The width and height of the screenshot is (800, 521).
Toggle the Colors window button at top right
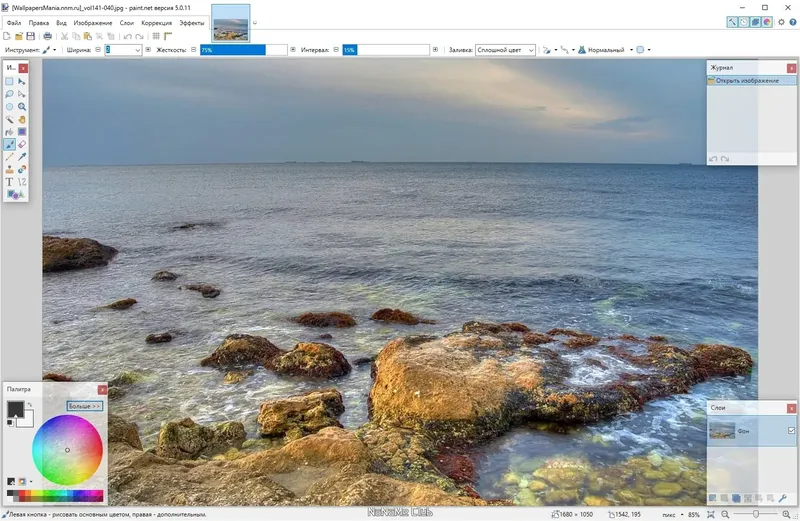[767, 22]
